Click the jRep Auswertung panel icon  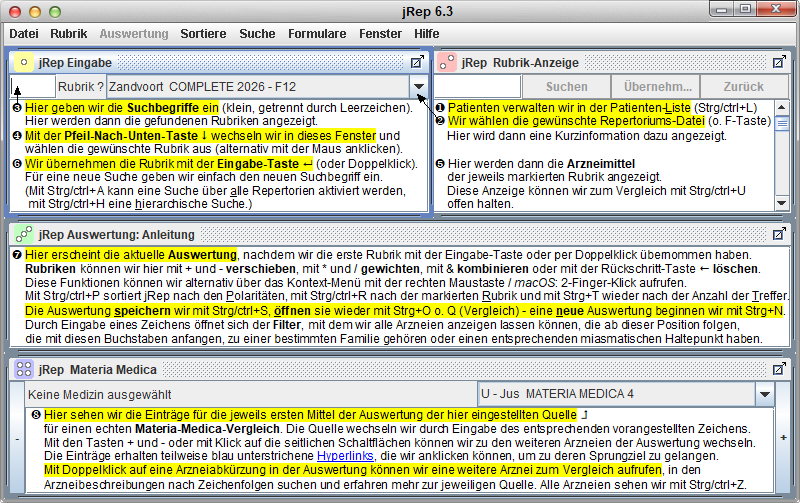(23, 234)
